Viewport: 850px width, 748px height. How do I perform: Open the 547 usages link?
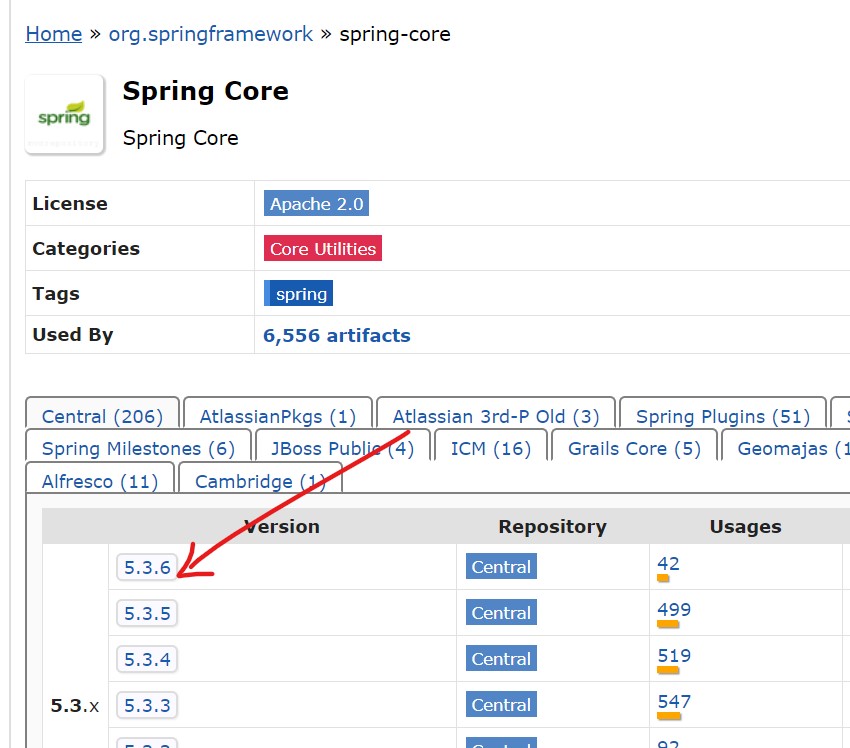click(x=674, y=702)
